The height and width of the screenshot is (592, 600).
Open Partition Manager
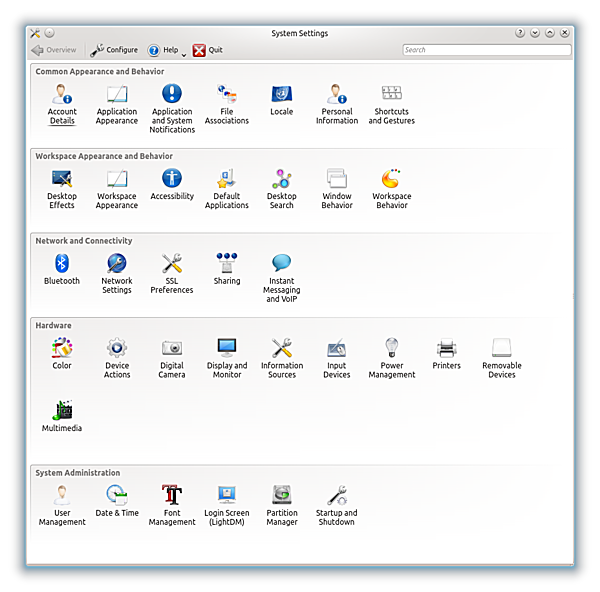click(282, 506)
